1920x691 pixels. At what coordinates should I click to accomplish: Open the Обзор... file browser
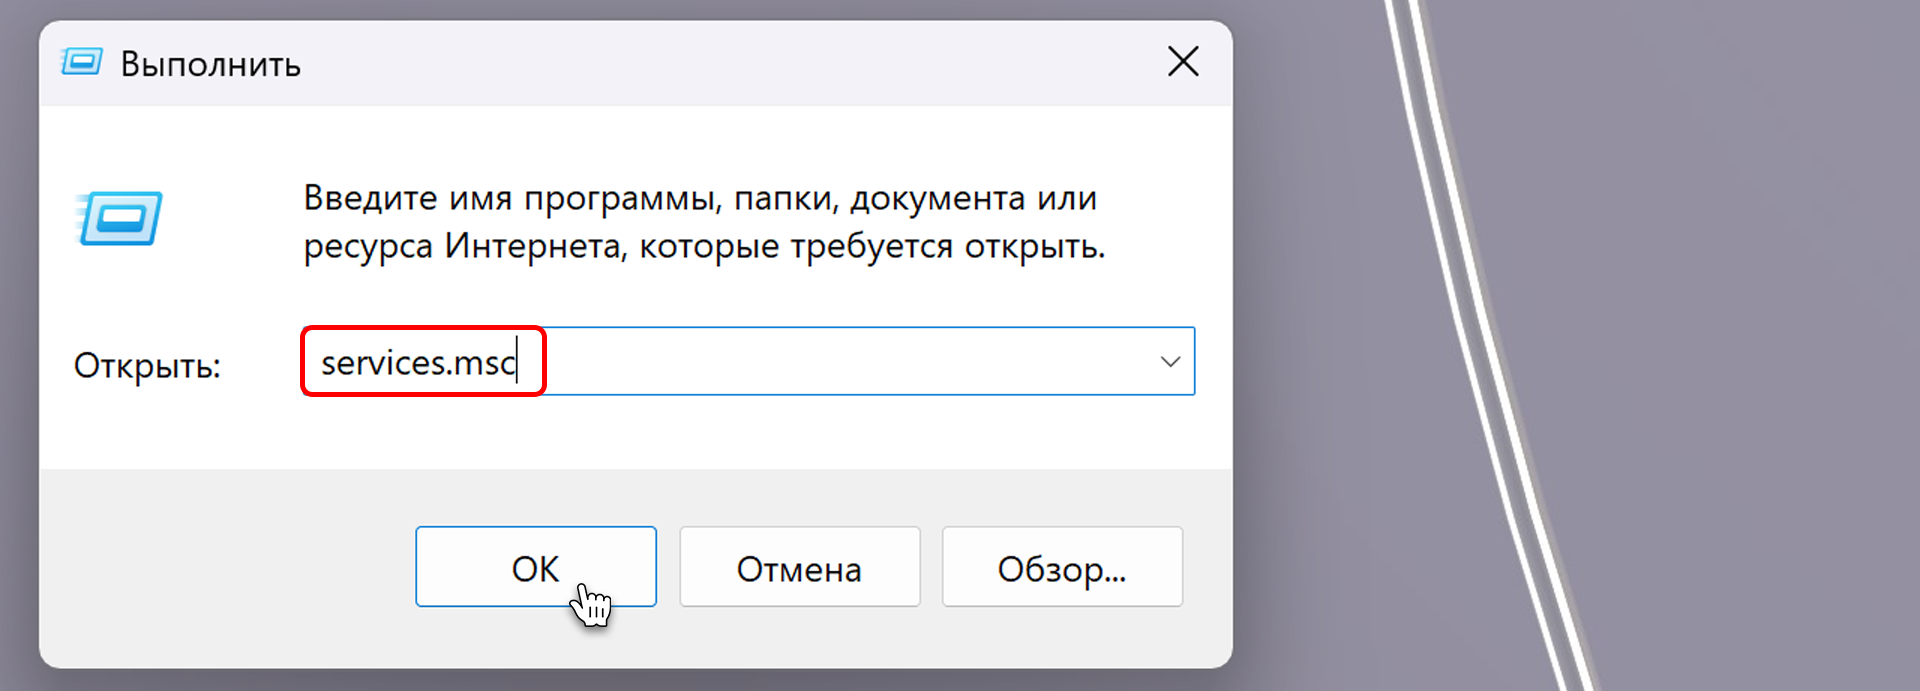1062,567
